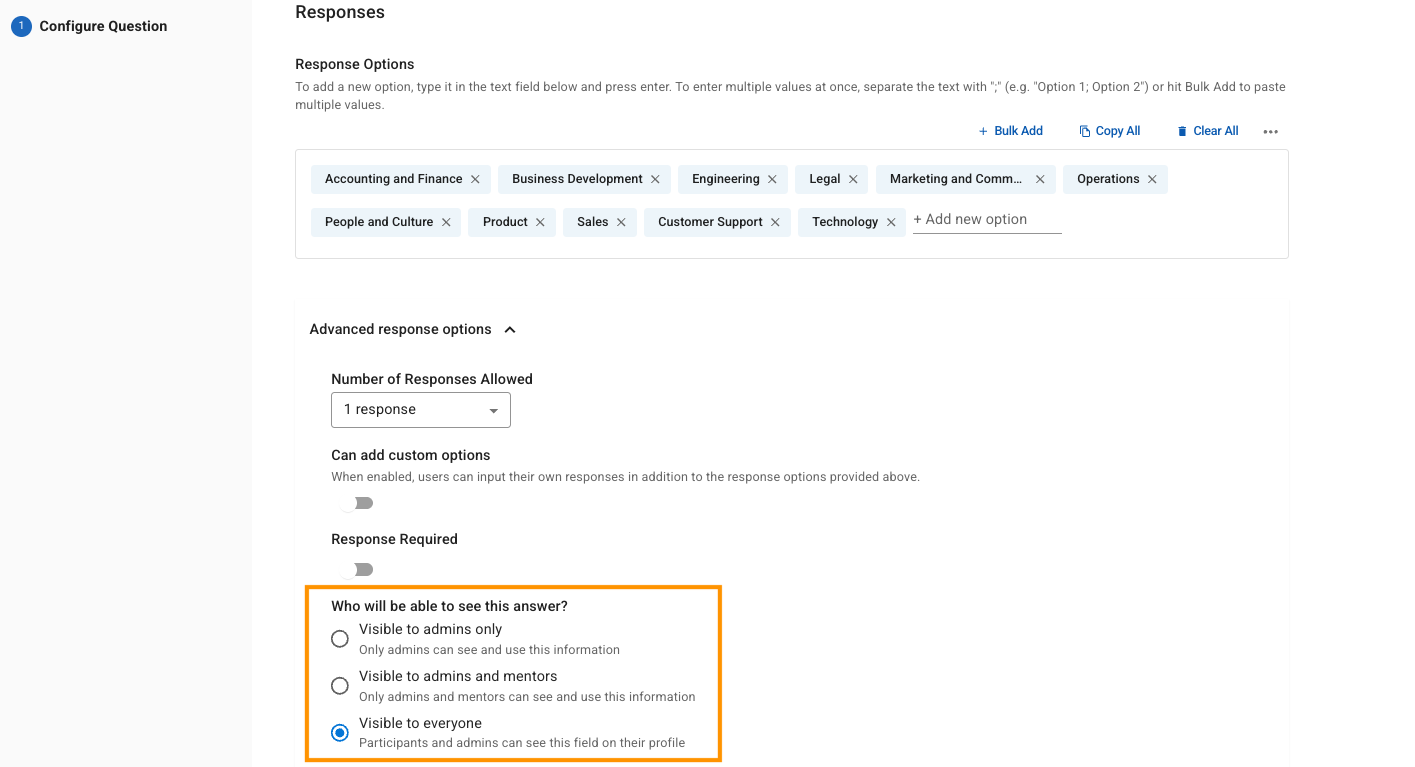
Task: Open the Number of Responses Allowed dropdown
Action: click(420, 410)
